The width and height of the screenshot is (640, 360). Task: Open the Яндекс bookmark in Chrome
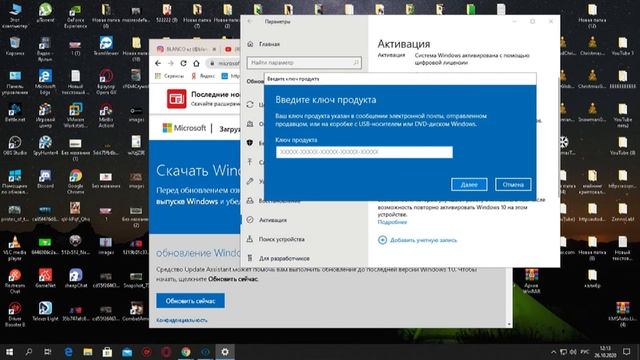[x=203, y=76]
